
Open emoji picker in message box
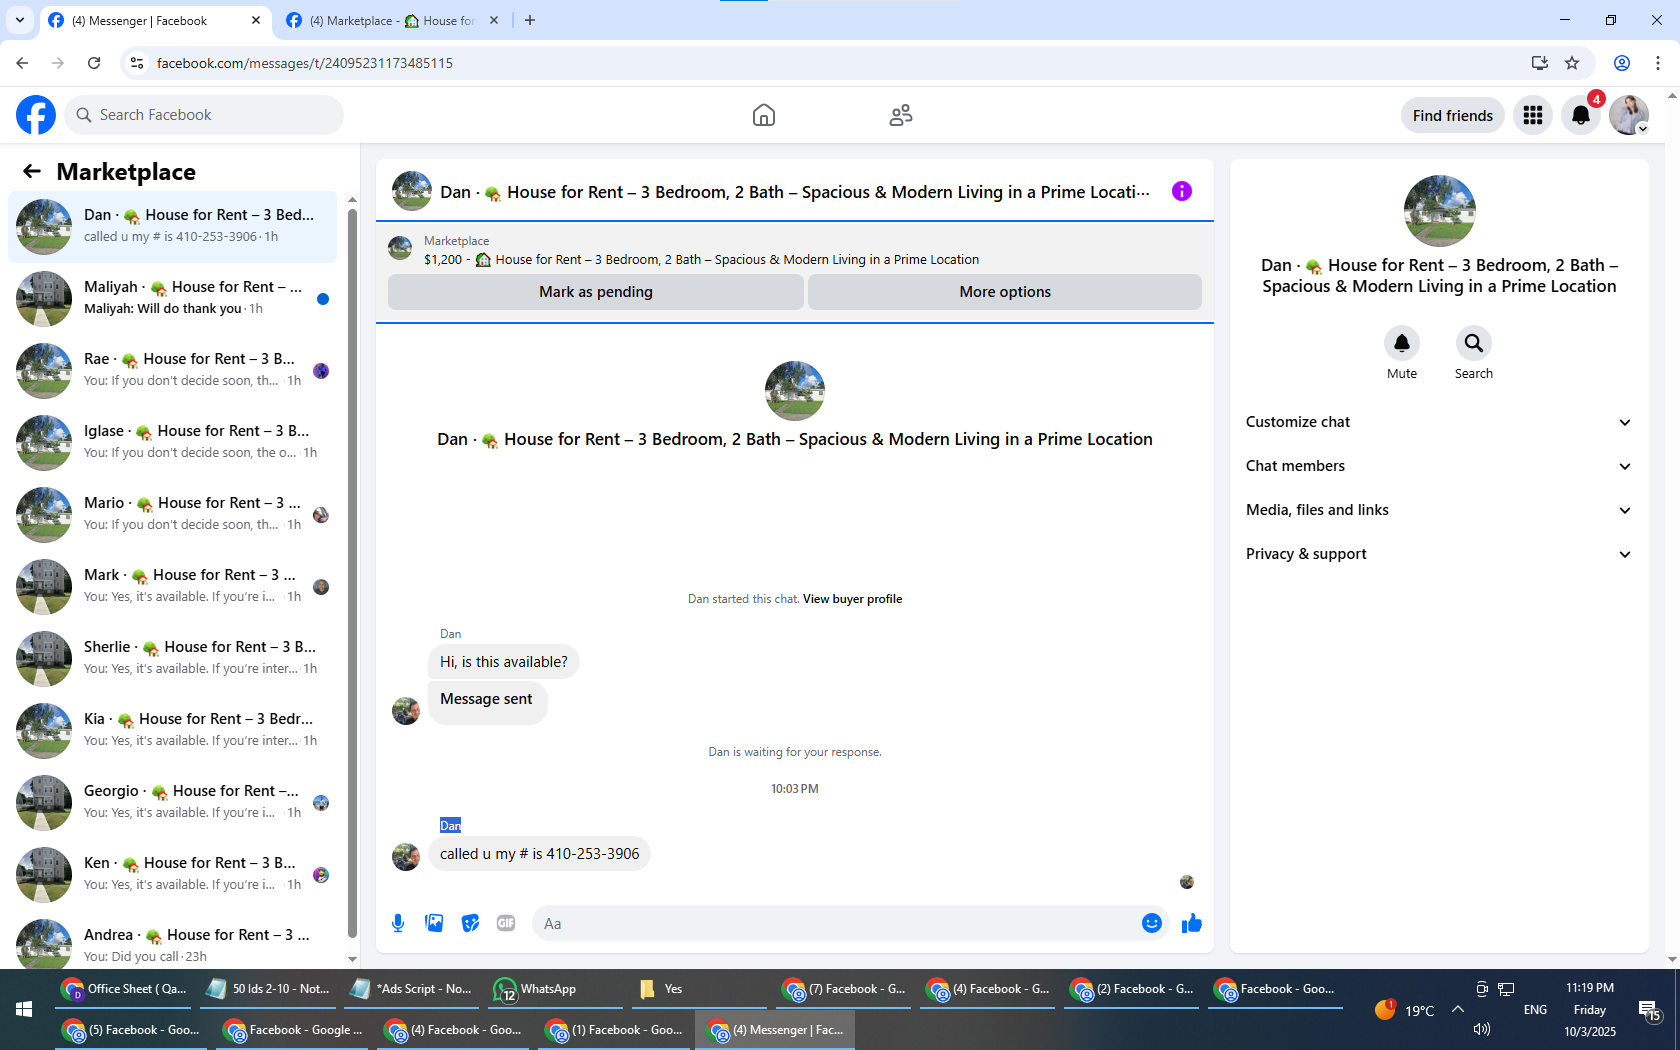coord(1152,923)
